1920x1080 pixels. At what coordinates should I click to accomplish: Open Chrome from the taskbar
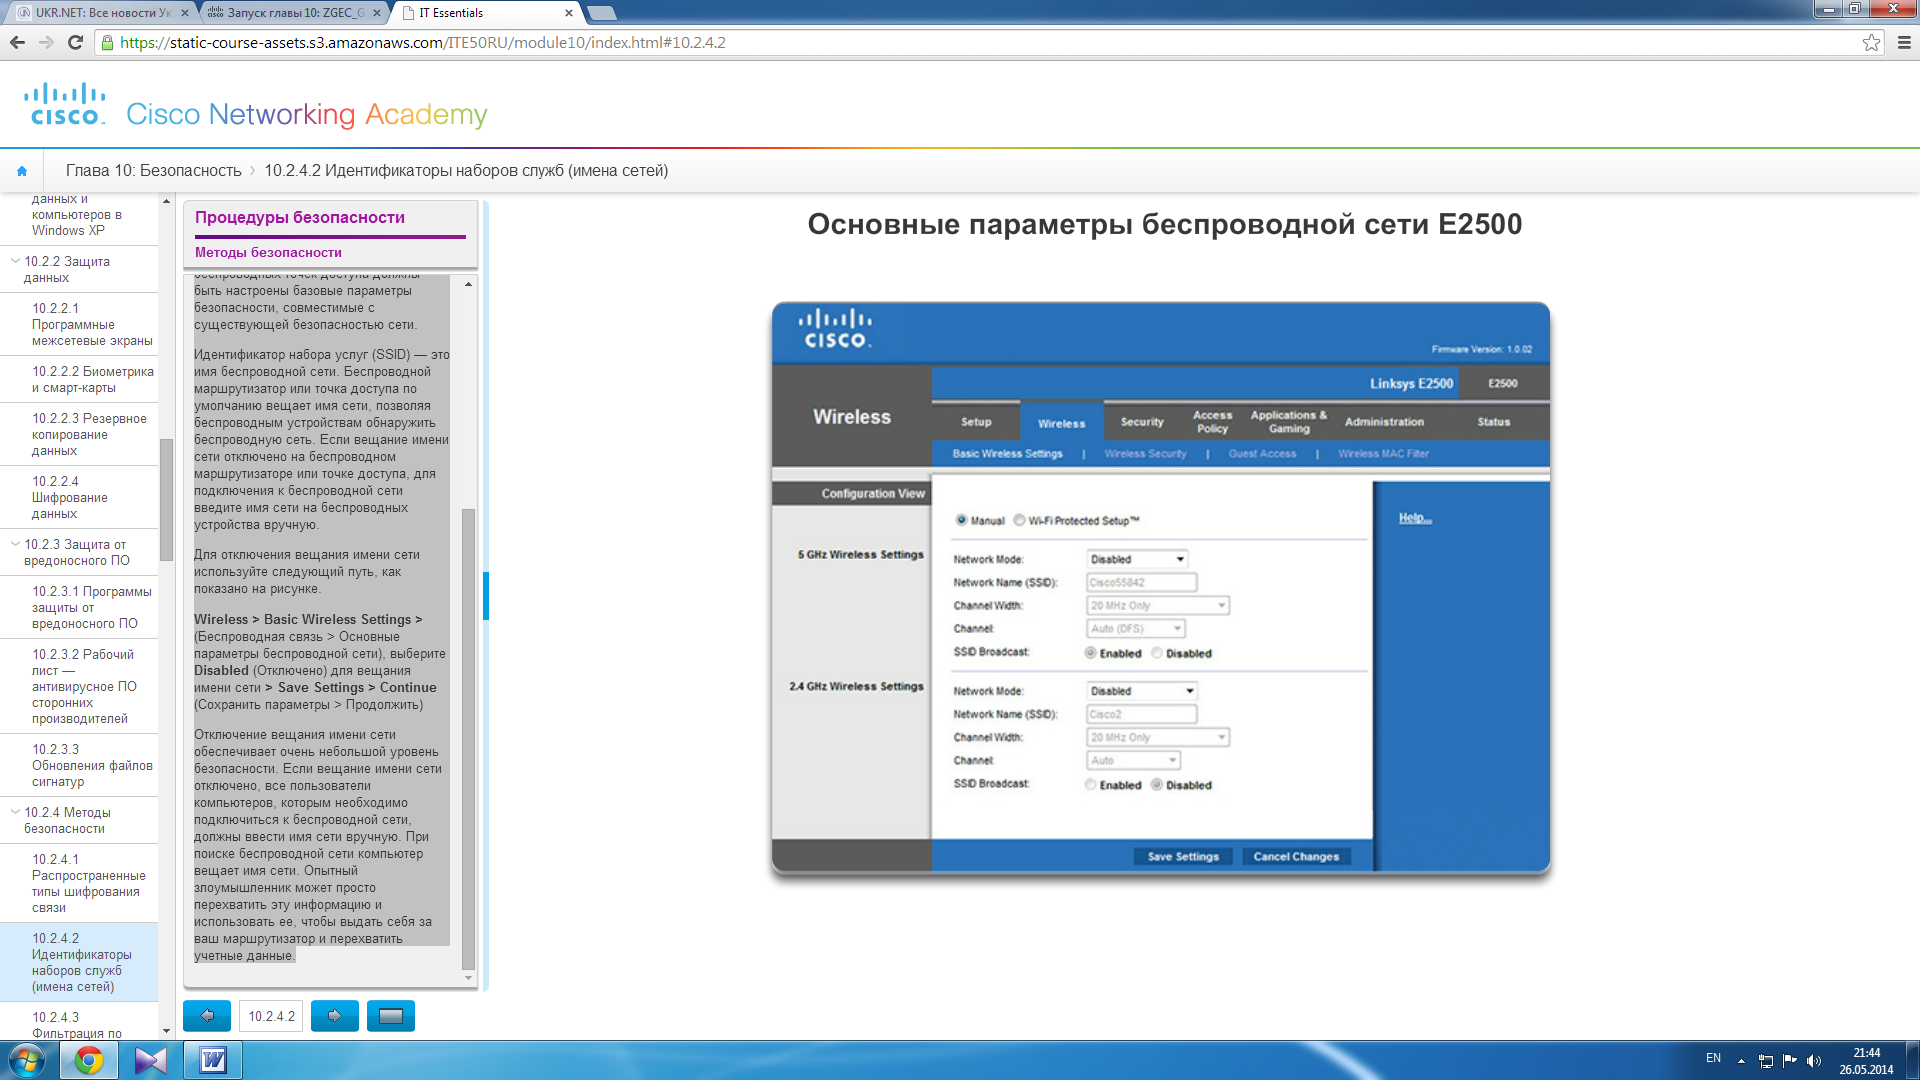(x=89, y=1060)
